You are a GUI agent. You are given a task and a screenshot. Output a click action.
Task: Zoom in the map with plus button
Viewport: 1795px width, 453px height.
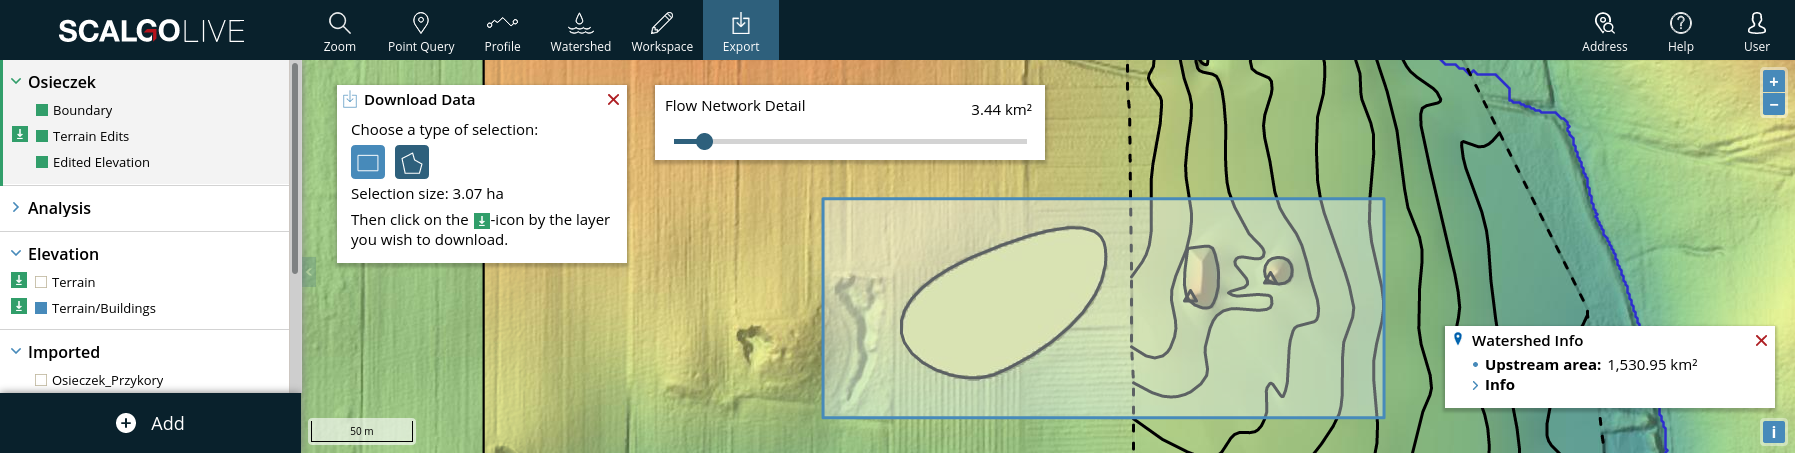tap(1773, 82)
